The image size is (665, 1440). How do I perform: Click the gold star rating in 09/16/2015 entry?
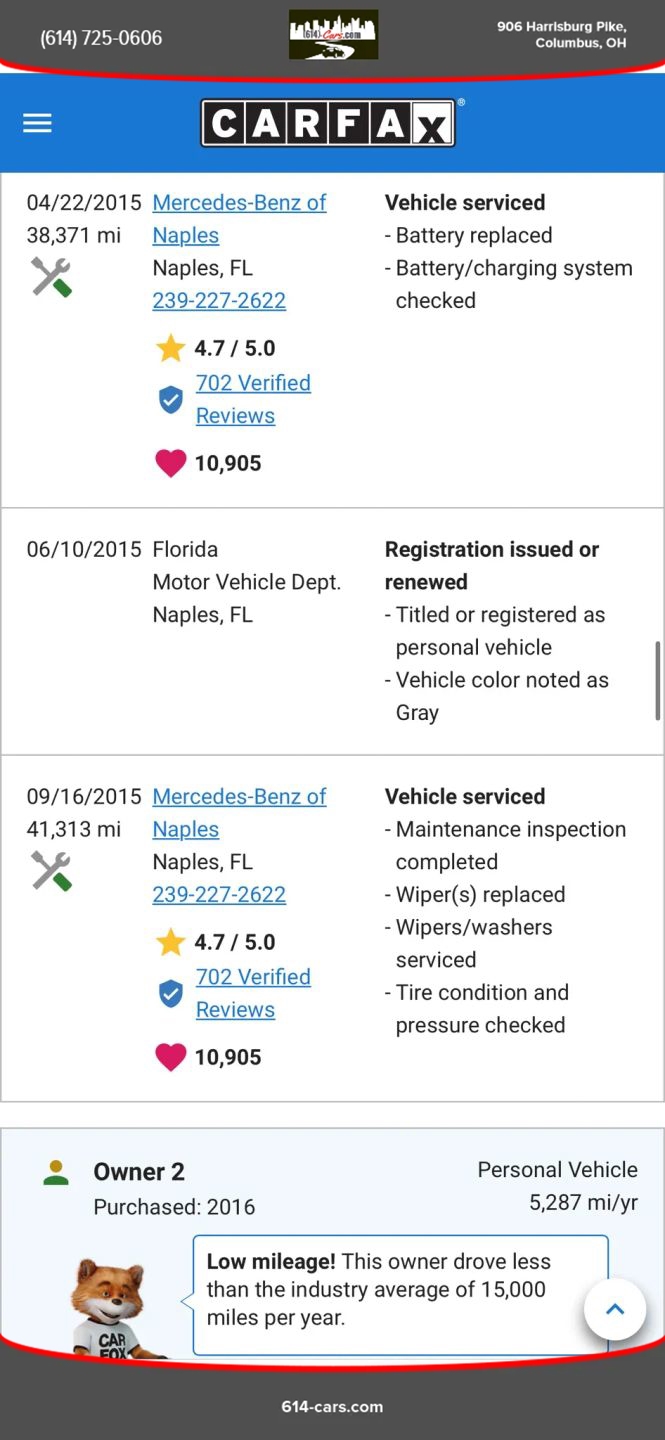click(x=171, y=942)
